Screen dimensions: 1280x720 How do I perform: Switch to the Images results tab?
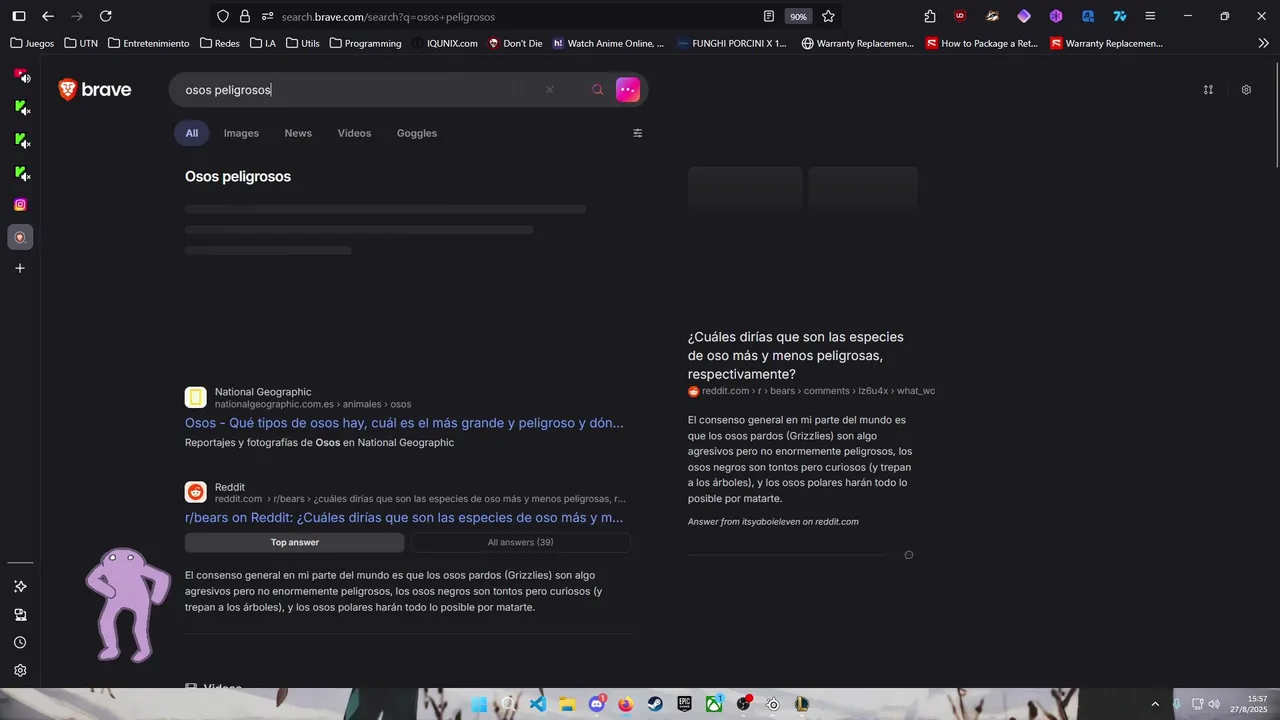tap(241, 133)
